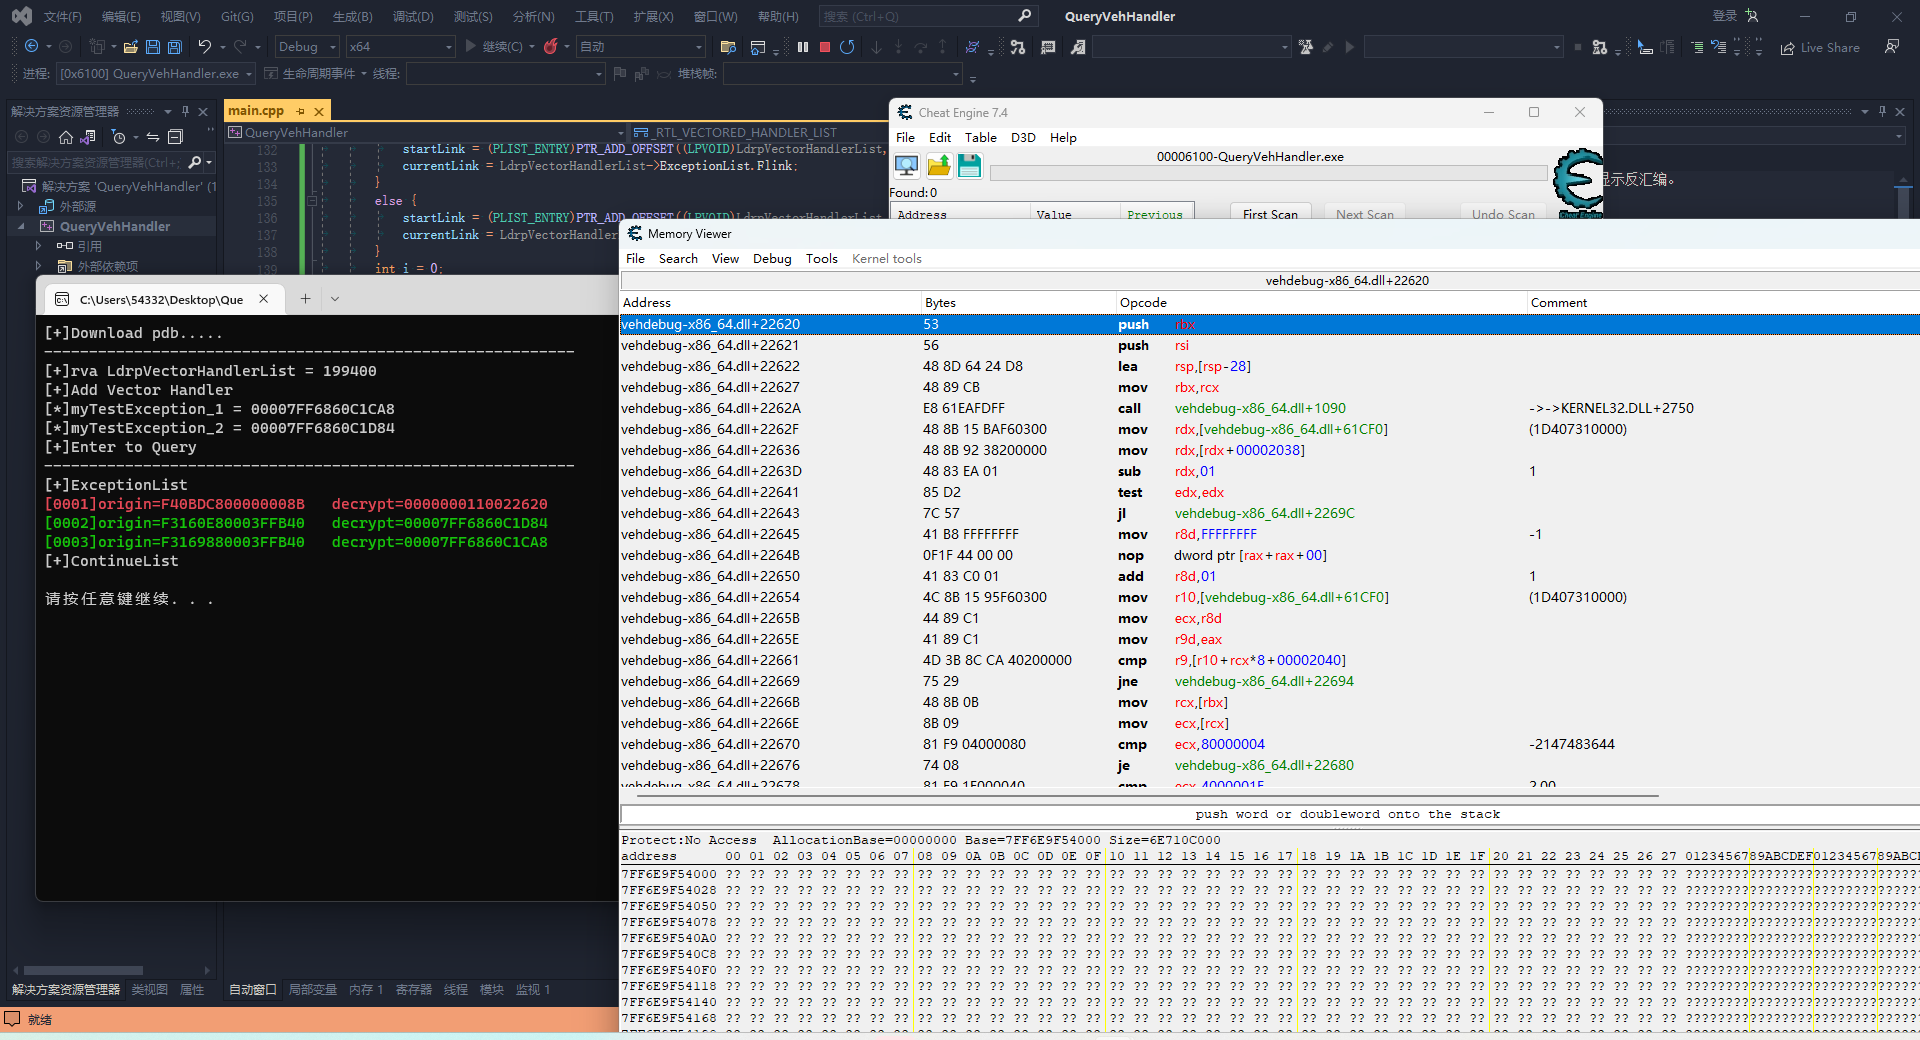Open the Tools menu in Memory Viewer
1920x1040 pixels.
pyautogui.click(x=821, y=259)
